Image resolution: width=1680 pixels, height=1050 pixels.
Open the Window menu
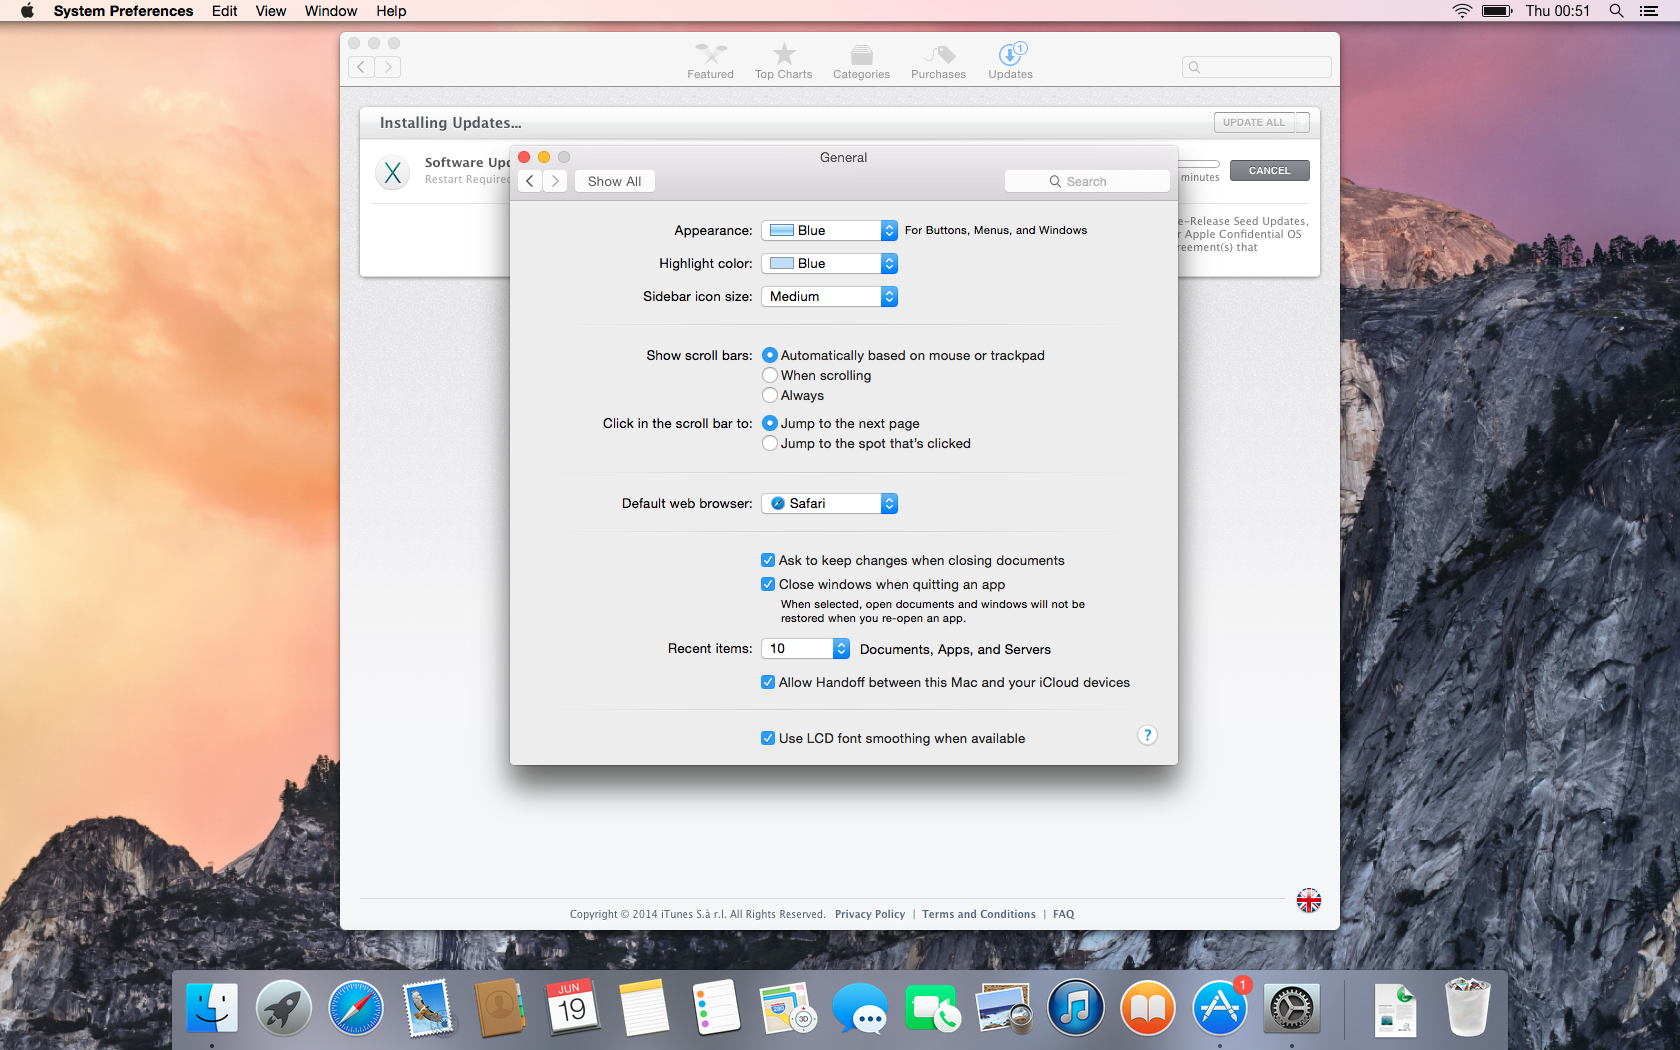331,11
